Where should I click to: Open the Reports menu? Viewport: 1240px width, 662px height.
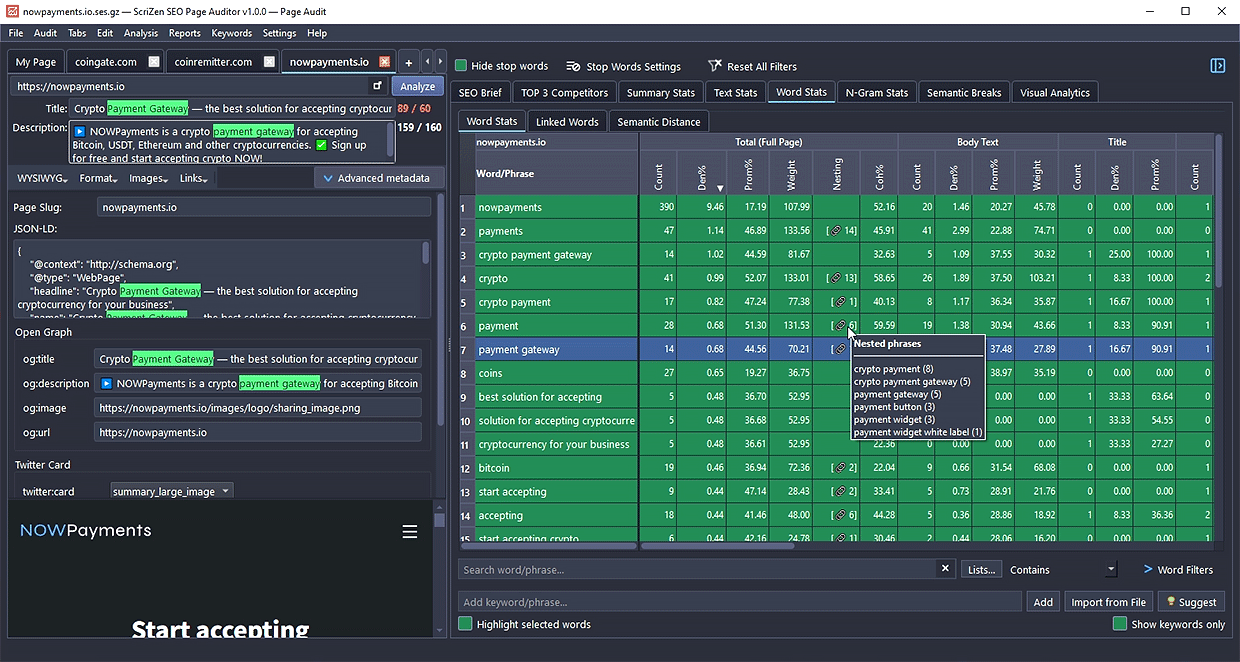pyautogui.click(x=184, y=33)
